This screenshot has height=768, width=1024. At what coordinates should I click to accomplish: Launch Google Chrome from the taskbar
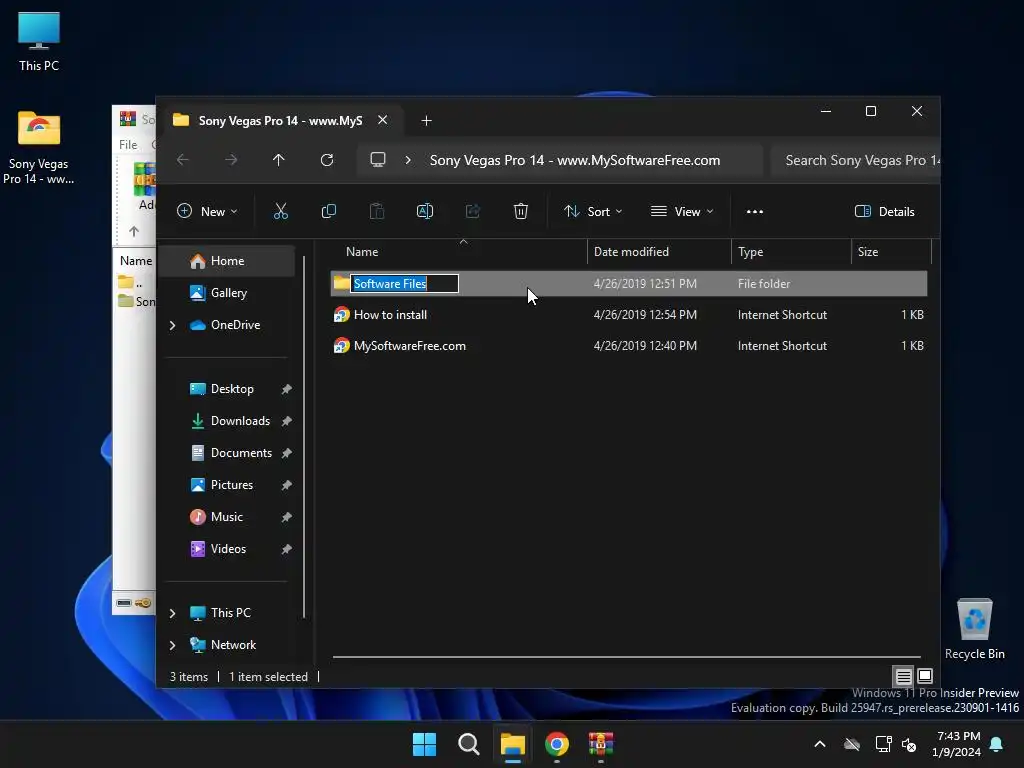click(x=556, y=744)
